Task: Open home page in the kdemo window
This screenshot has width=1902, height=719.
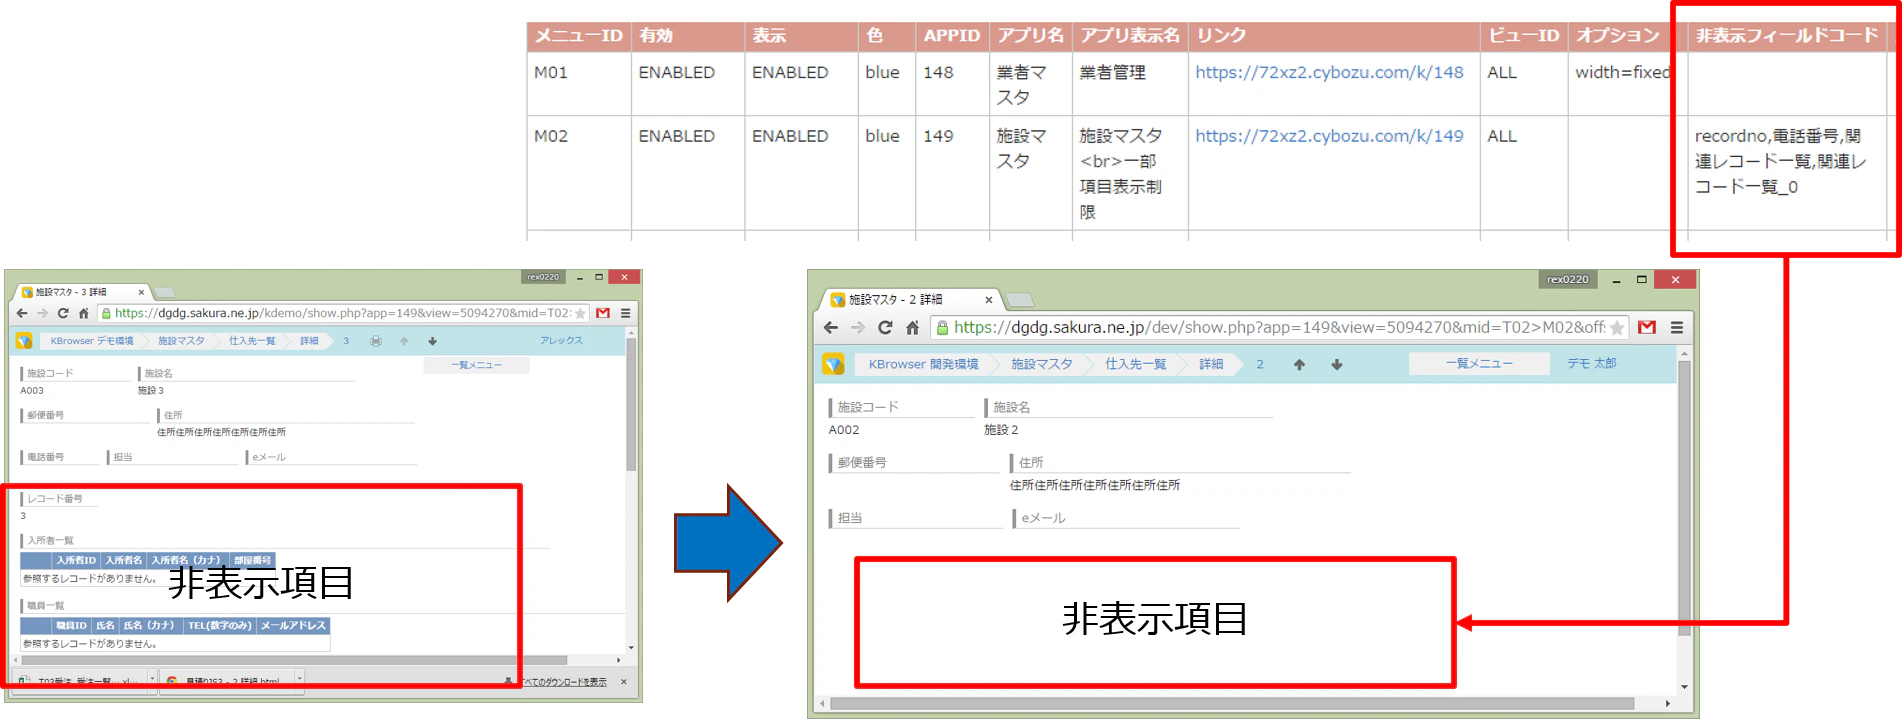Action: tap(84, 313)
